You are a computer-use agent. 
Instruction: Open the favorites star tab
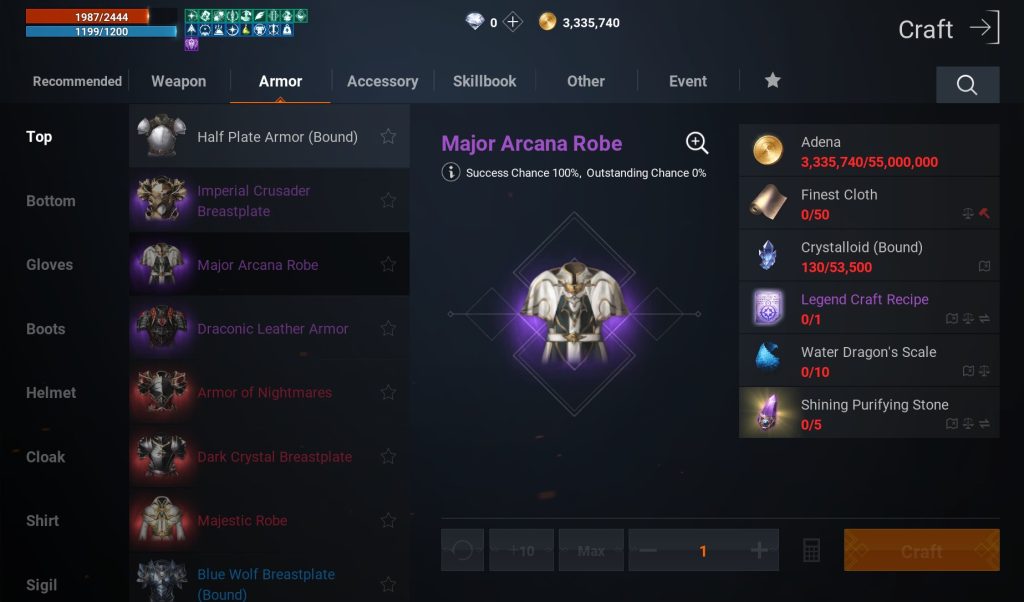tap(773, 80)
